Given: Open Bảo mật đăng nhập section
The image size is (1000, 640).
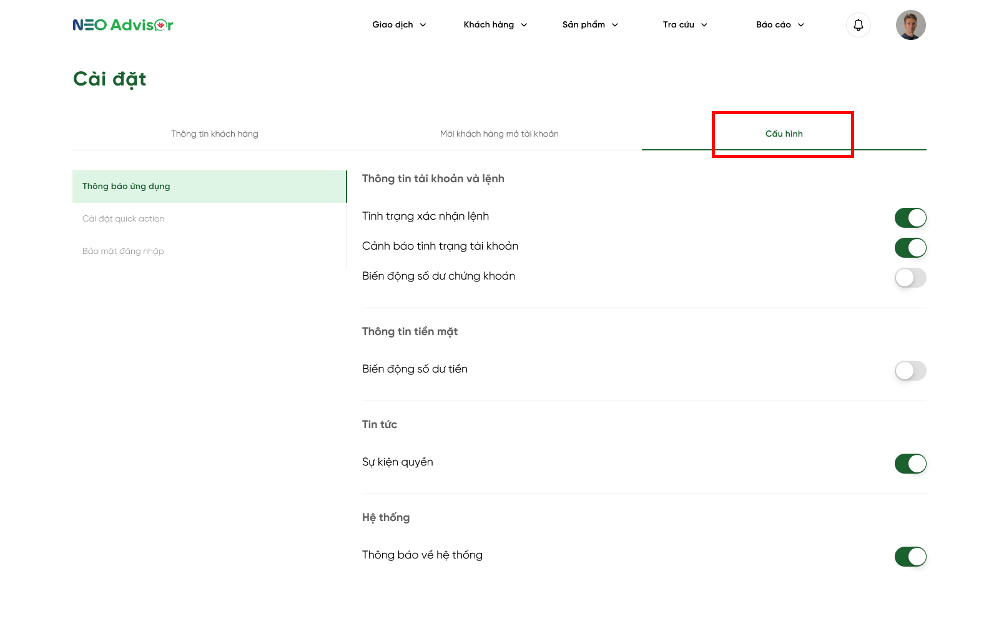Looking at the screenshot, I should coord(123,251).
